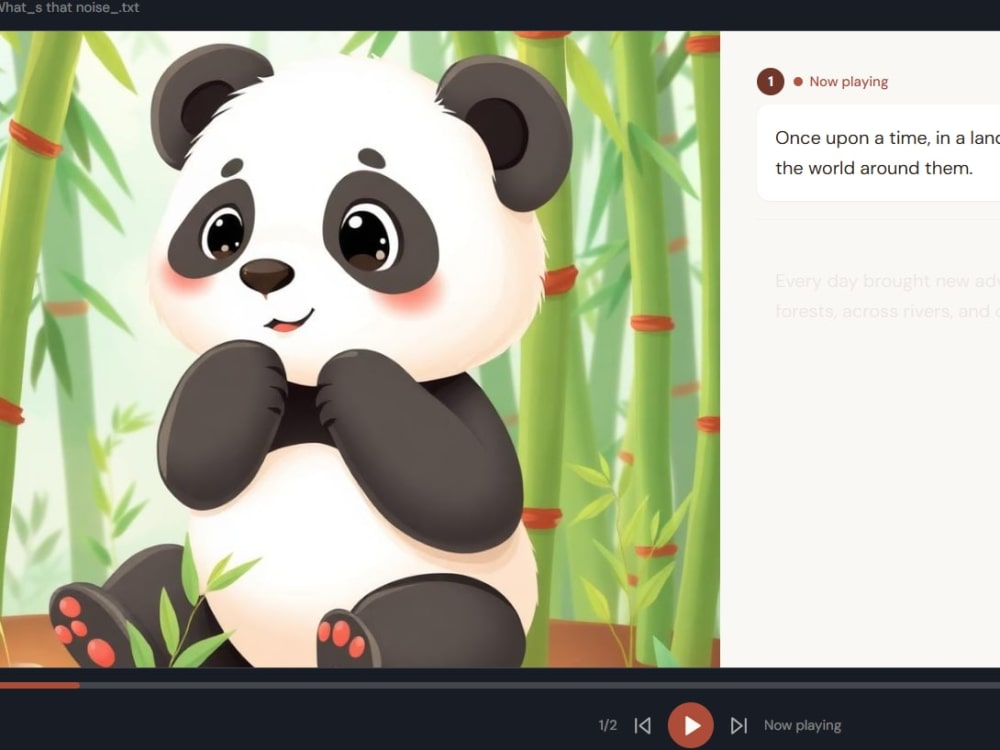
Task: Select the 'Once upon a time' paragraph card
Action: tap(879, 153)
